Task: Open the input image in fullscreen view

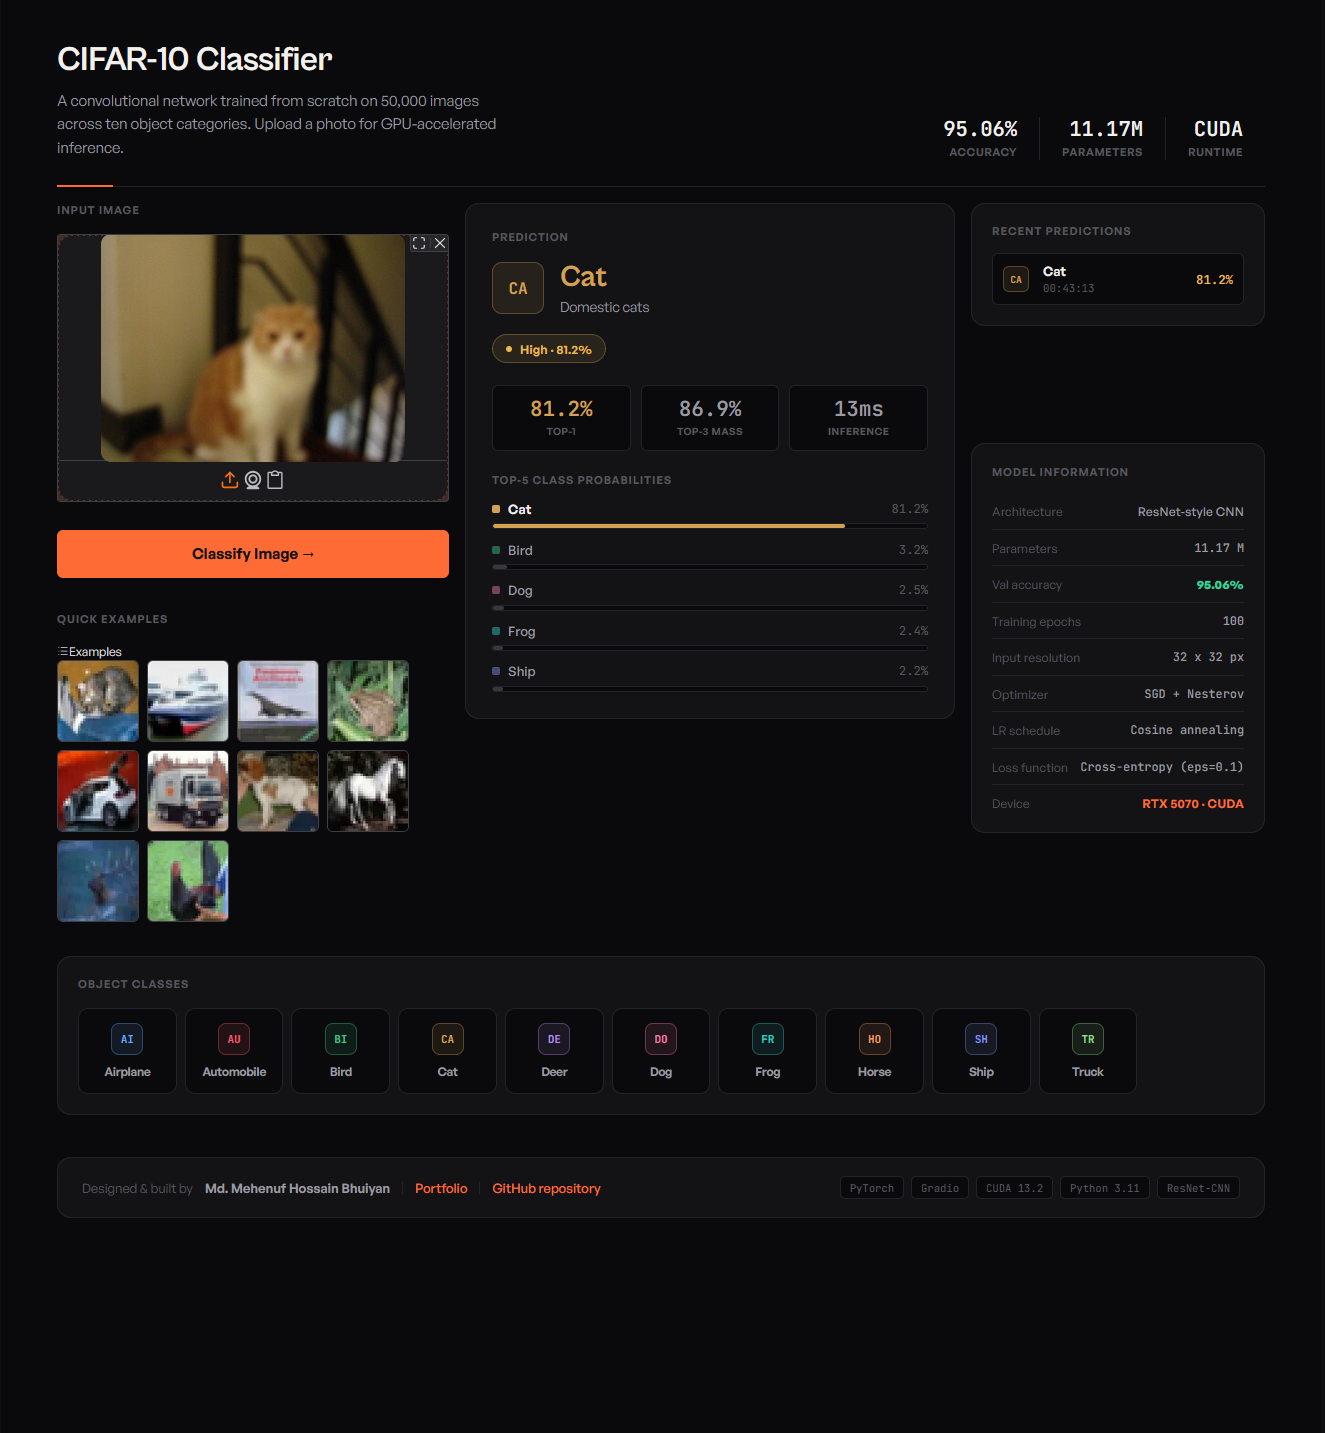Action: [419, 243]
